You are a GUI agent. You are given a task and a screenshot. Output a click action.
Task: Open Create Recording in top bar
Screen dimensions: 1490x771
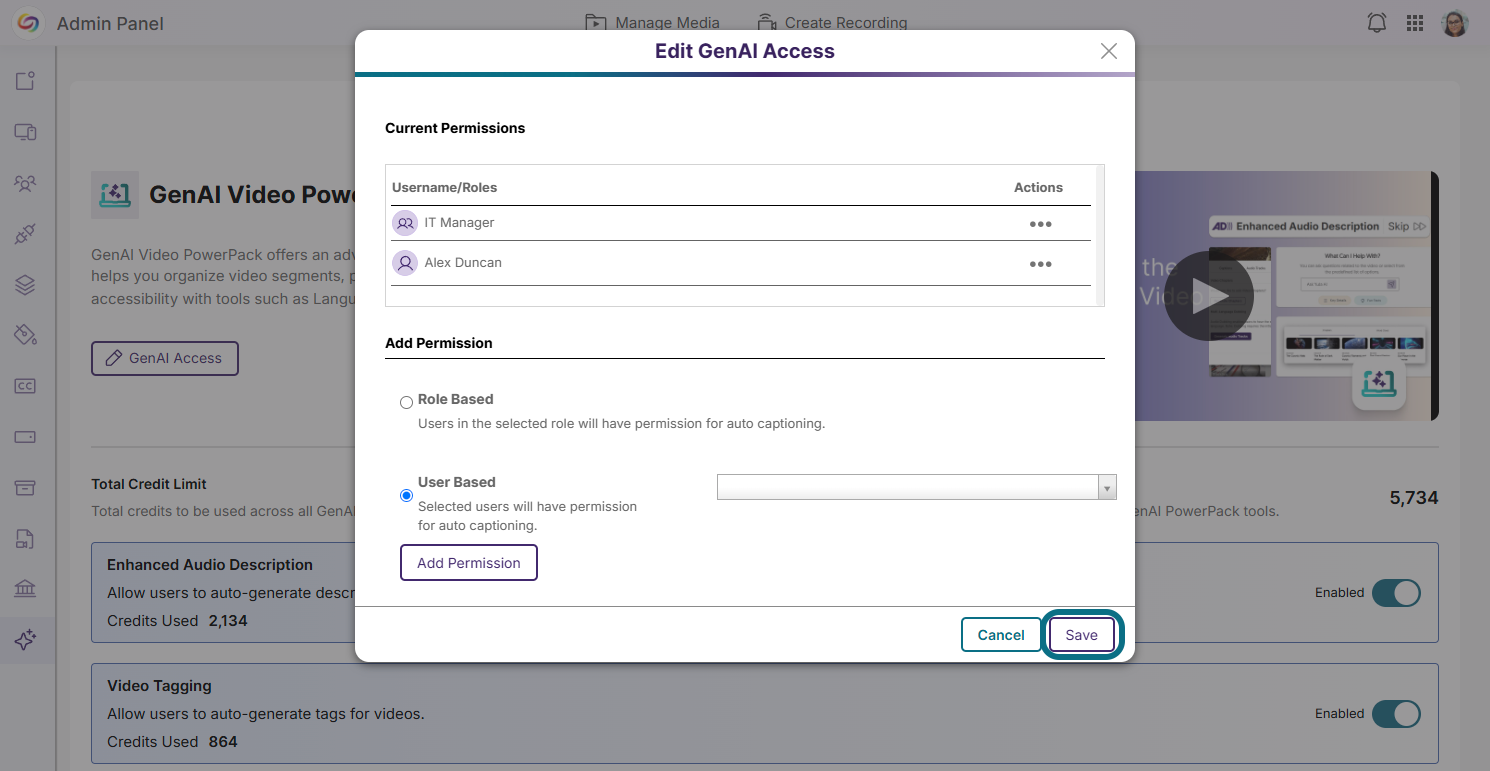[832, 22]
